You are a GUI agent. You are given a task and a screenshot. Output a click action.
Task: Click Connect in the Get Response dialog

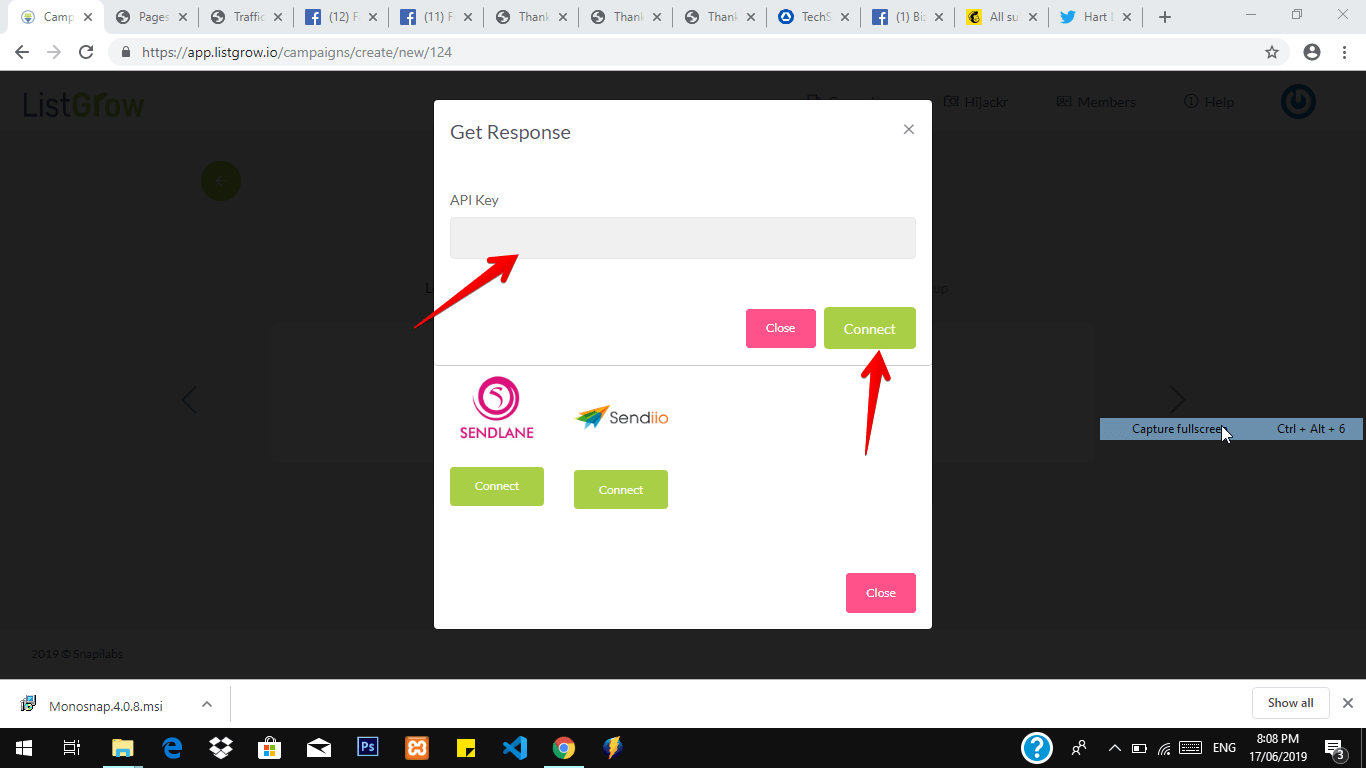(x=869, y=328)
